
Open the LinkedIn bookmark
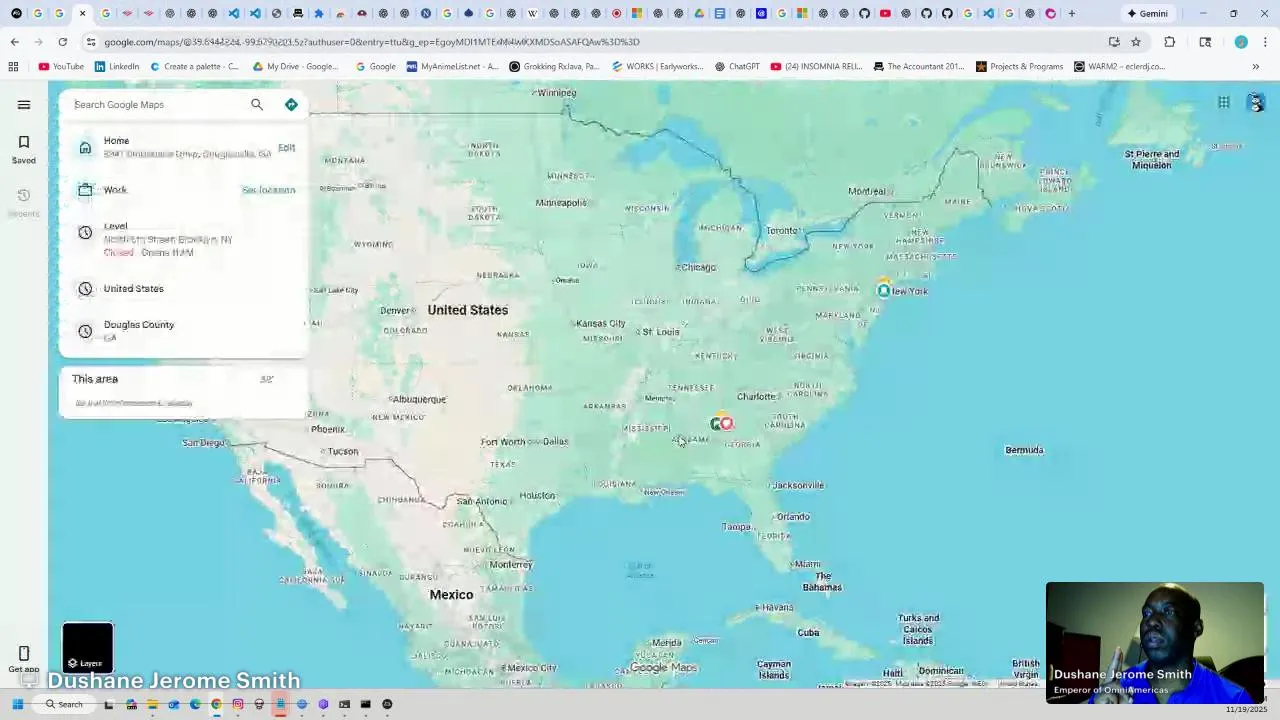[117, 67]
